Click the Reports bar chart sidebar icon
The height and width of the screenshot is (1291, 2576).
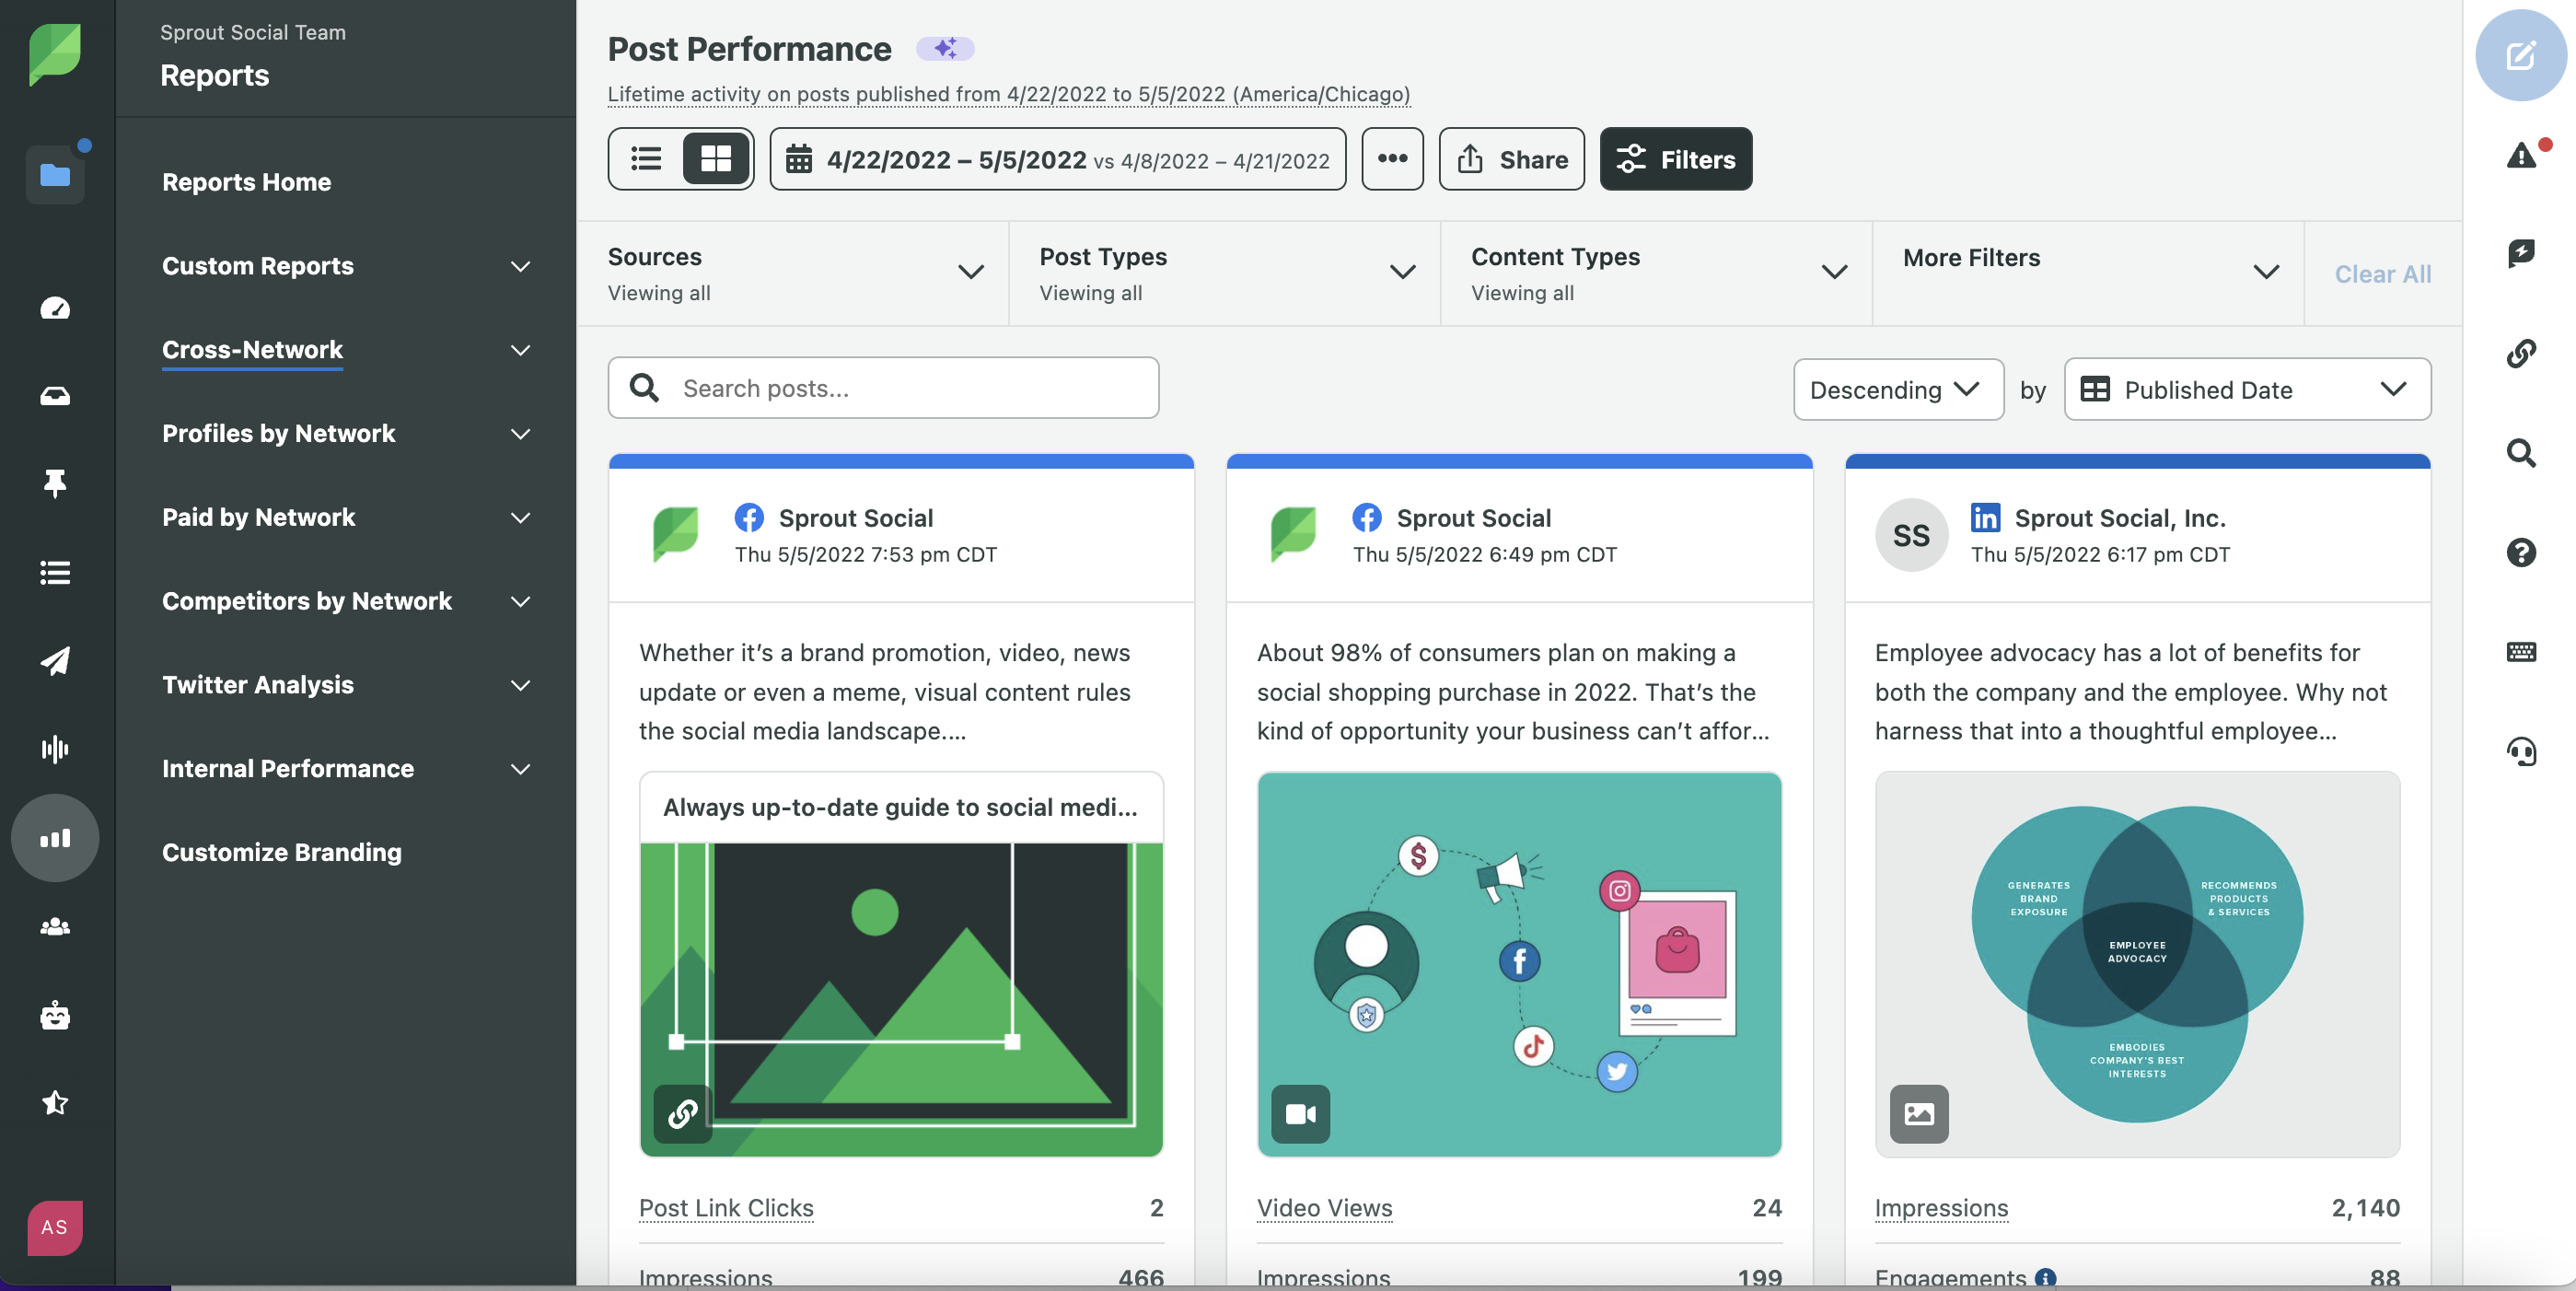(55, 838)
